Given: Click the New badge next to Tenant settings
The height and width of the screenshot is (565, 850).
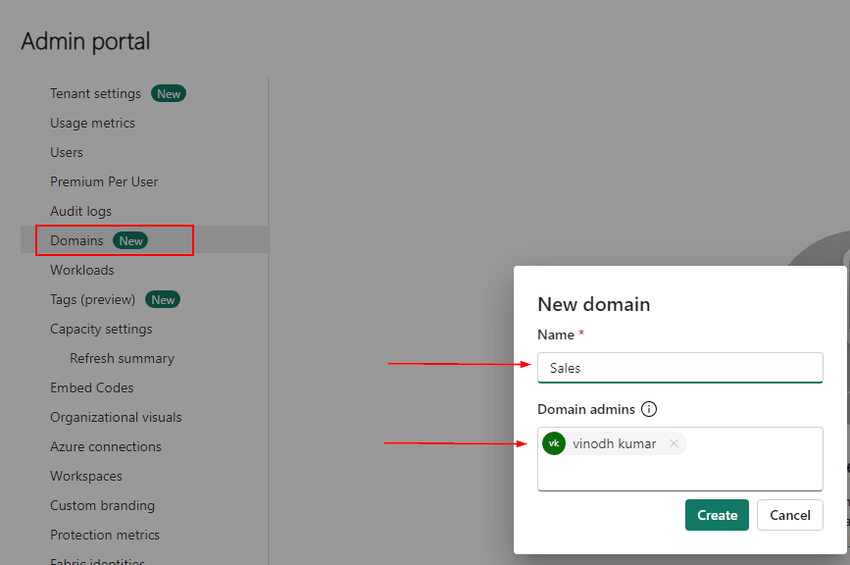Looking at the screenshot, I should (x=169, y=94).
